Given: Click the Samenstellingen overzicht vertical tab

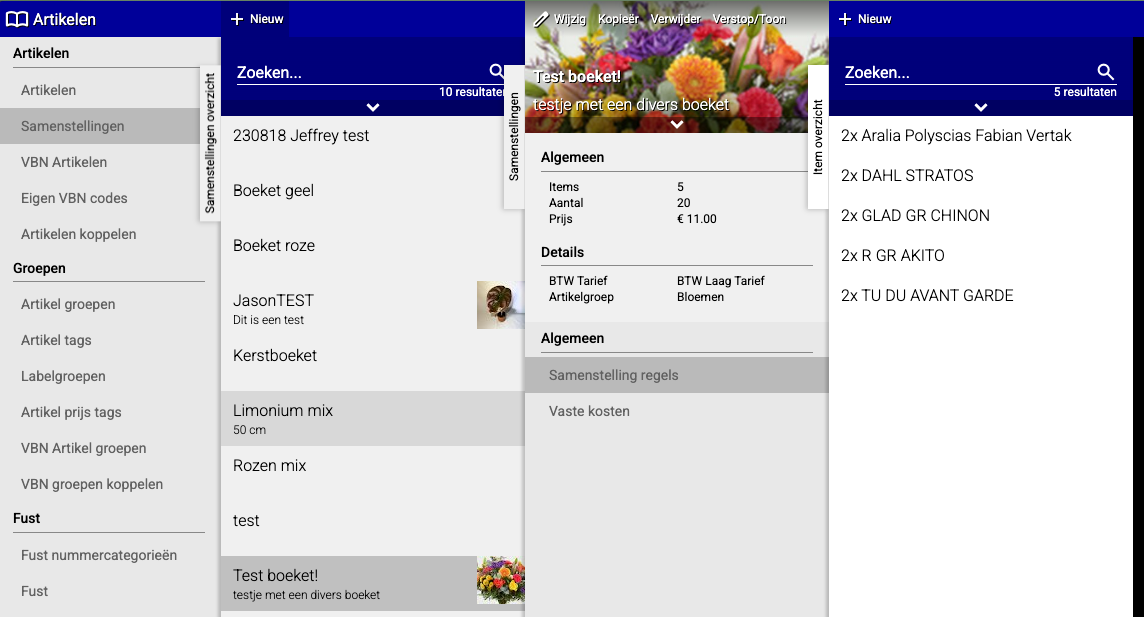Looking at the screenshot, I should coord(210,143).
